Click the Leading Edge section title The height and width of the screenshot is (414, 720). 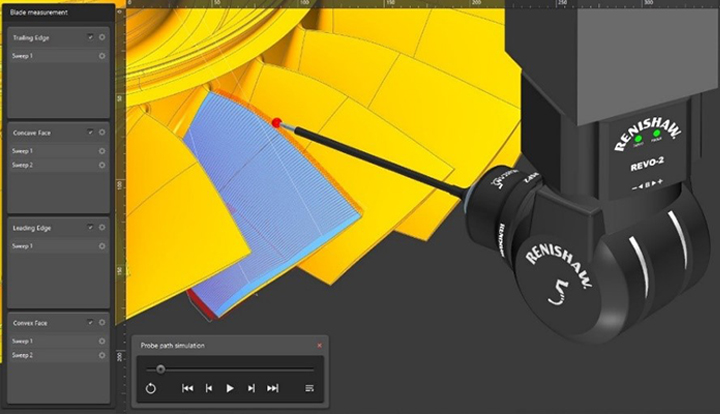pos(32,228)
